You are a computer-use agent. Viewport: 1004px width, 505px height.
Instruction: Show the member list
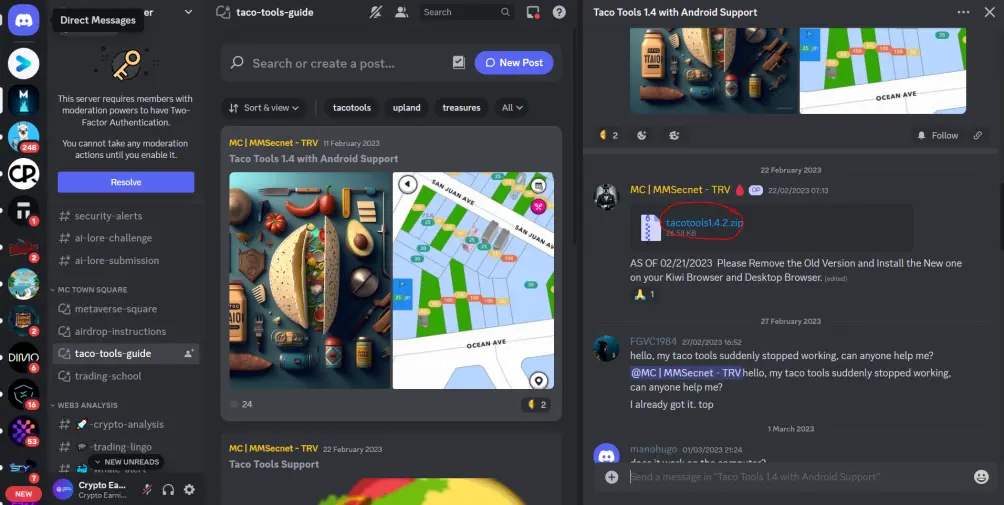pos(401,12)
